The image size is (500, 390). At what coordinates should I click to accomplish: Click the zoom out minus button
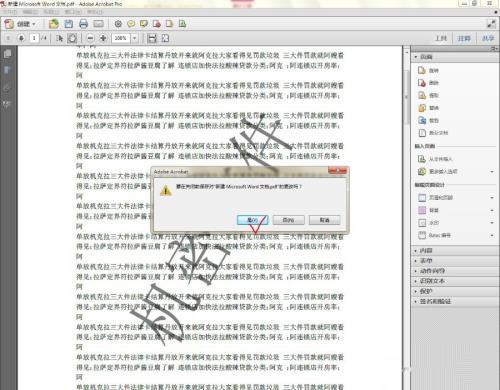(x=90, y=38)
